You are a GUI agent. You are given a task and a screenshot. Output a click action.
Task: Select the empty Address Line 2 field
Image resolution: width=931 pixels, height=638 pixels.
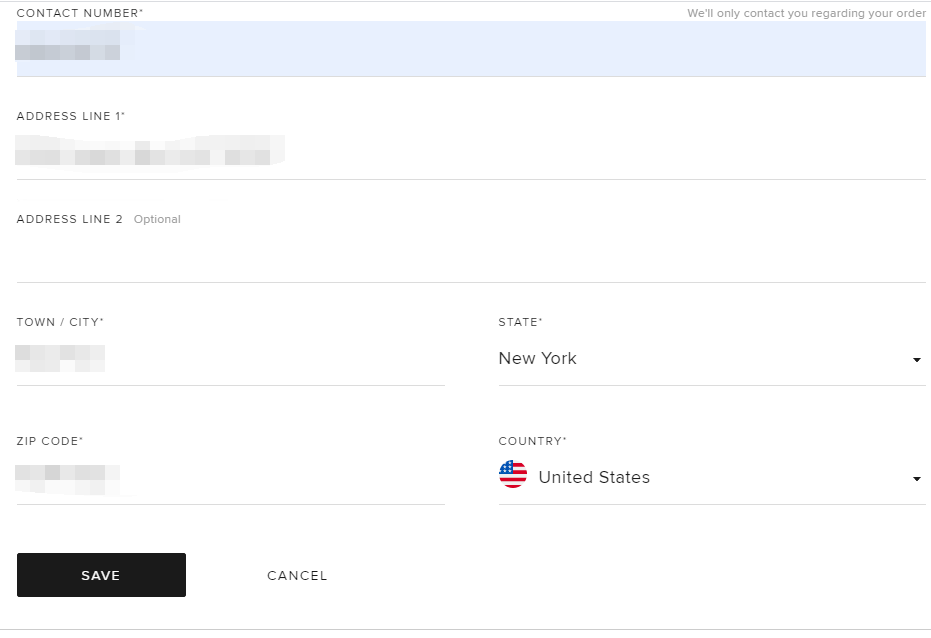(x=470, y=256)
